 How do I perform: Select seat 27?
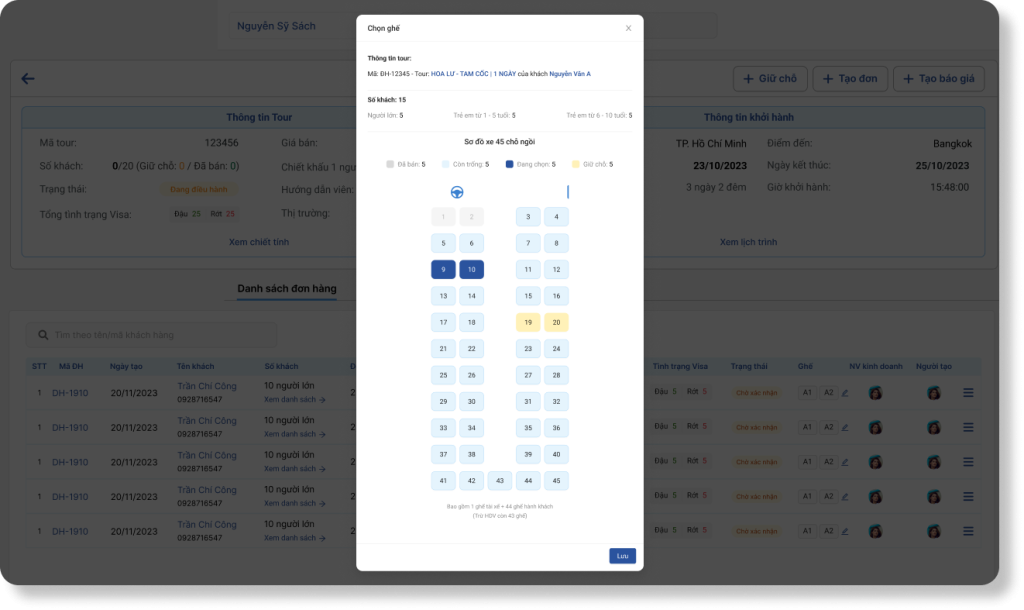528,375
